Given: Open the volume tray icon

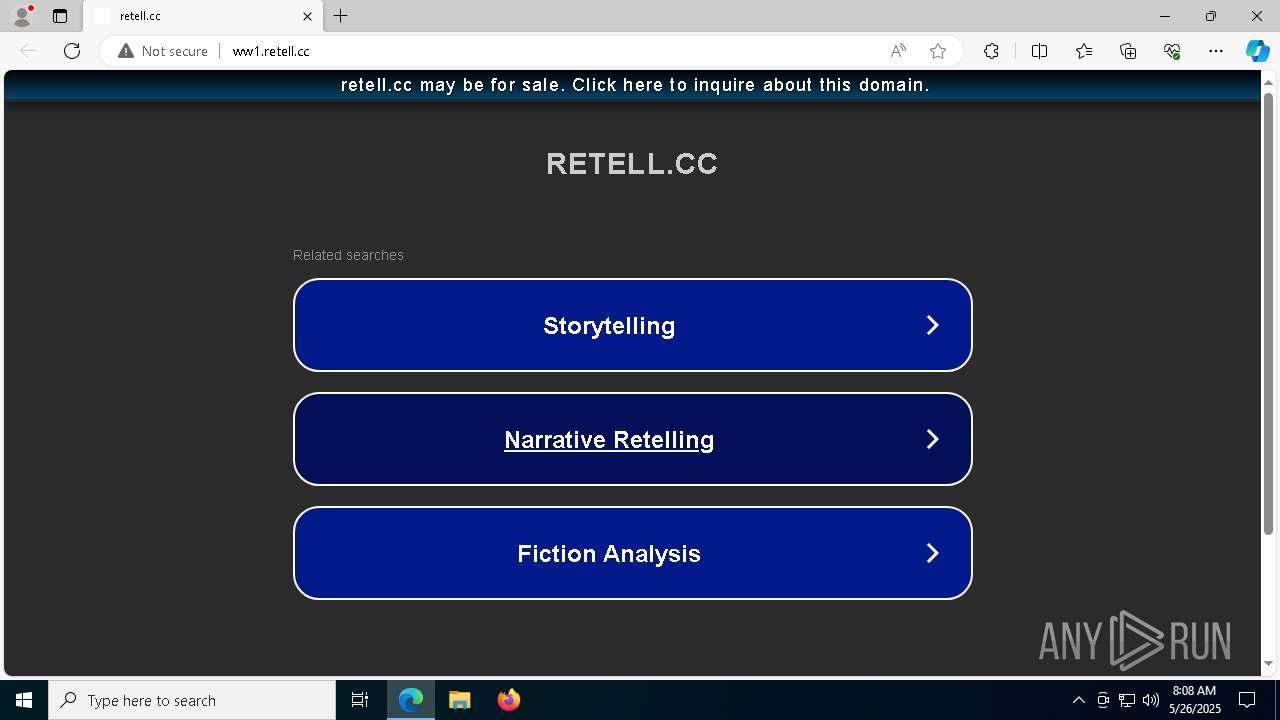Looking at the screenshot, I should click(x=1151, y=700).
